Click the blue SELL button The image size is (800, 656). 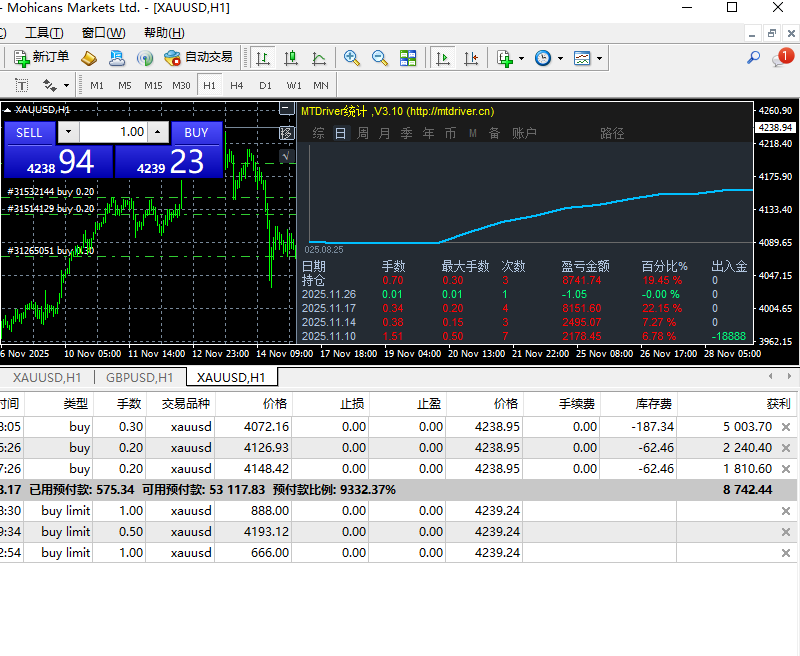pyautogui.click(x=29, y=132)
